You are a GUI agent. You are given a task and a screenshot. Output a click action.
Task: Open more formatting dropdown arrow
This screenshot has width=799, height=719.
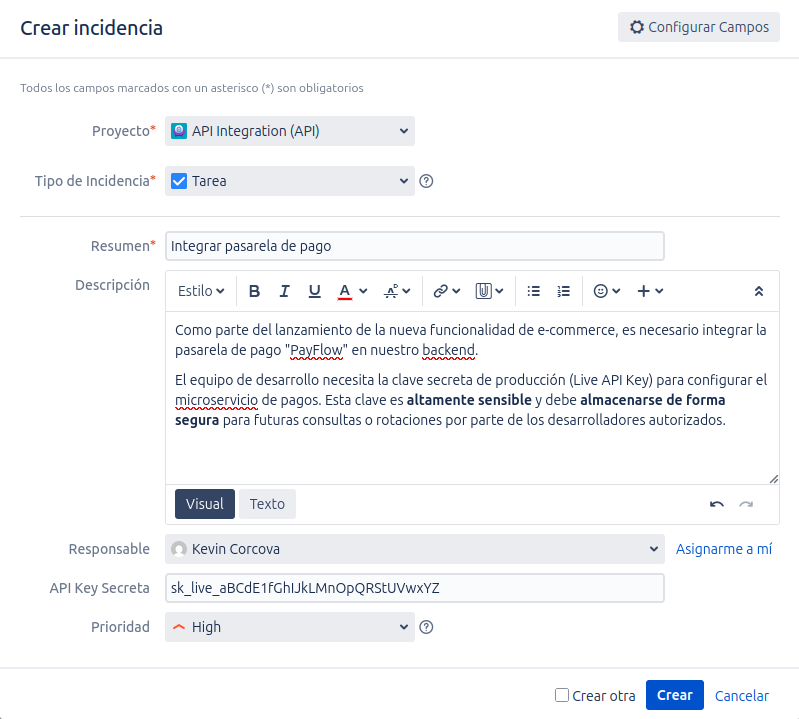(x=406, y=291)
